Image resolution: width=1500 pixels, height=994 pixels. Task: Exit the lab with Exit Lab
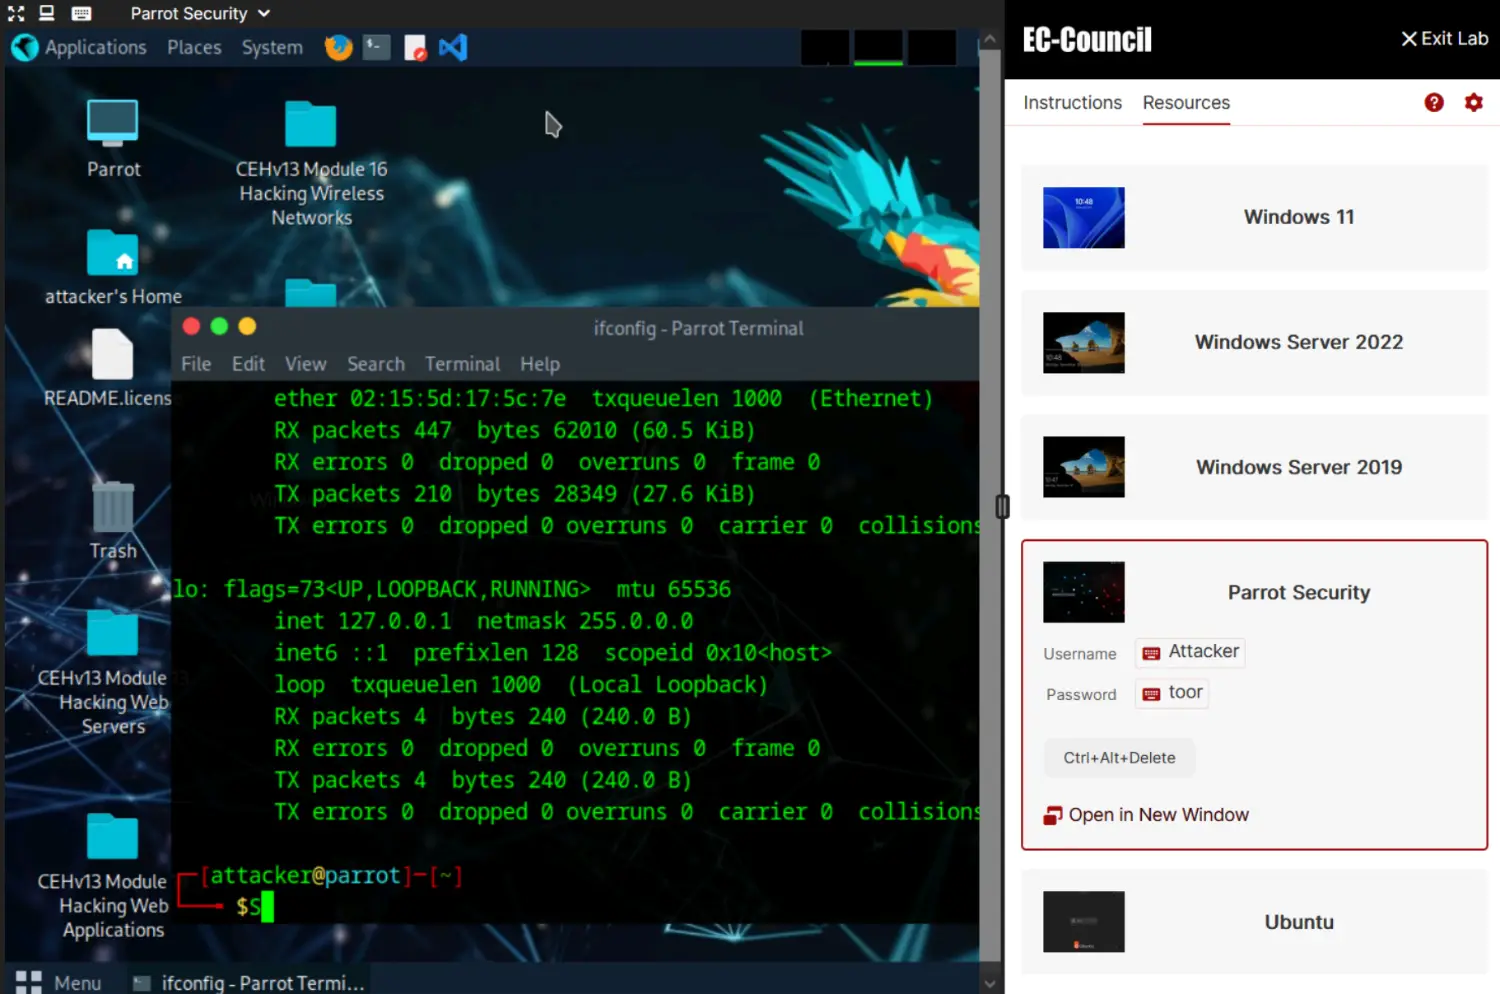pos(1444,38)
